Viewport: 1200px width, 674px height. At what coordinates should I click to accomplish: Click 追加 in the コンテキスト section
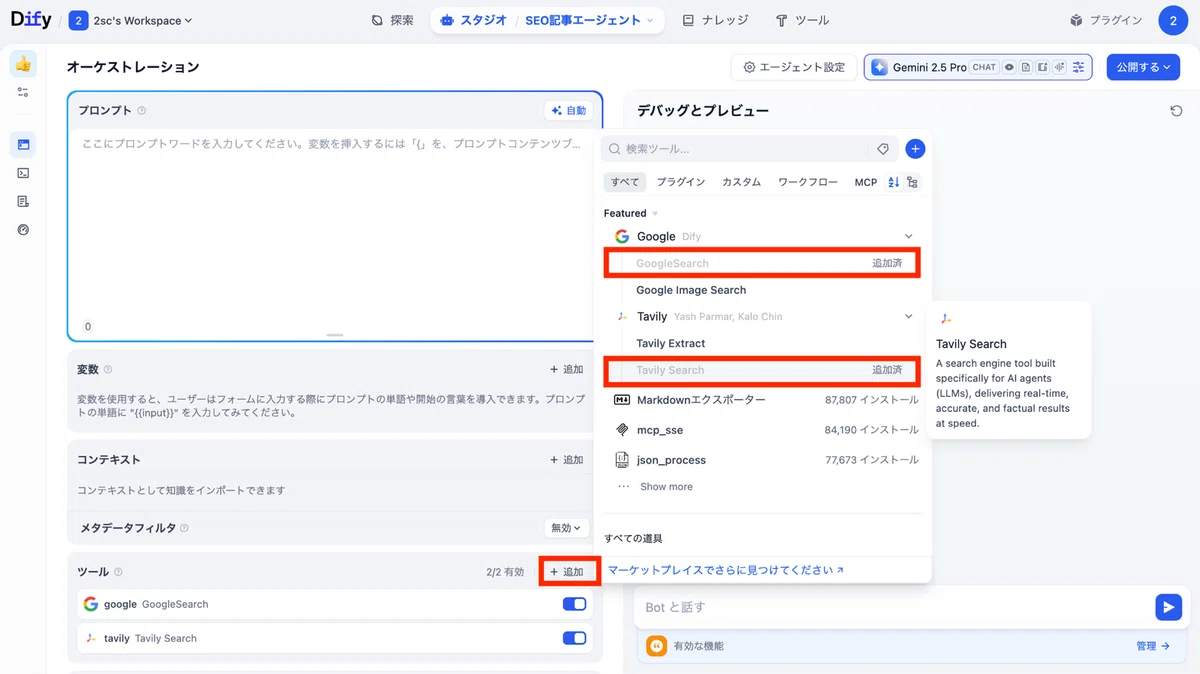tap(566, 460)
